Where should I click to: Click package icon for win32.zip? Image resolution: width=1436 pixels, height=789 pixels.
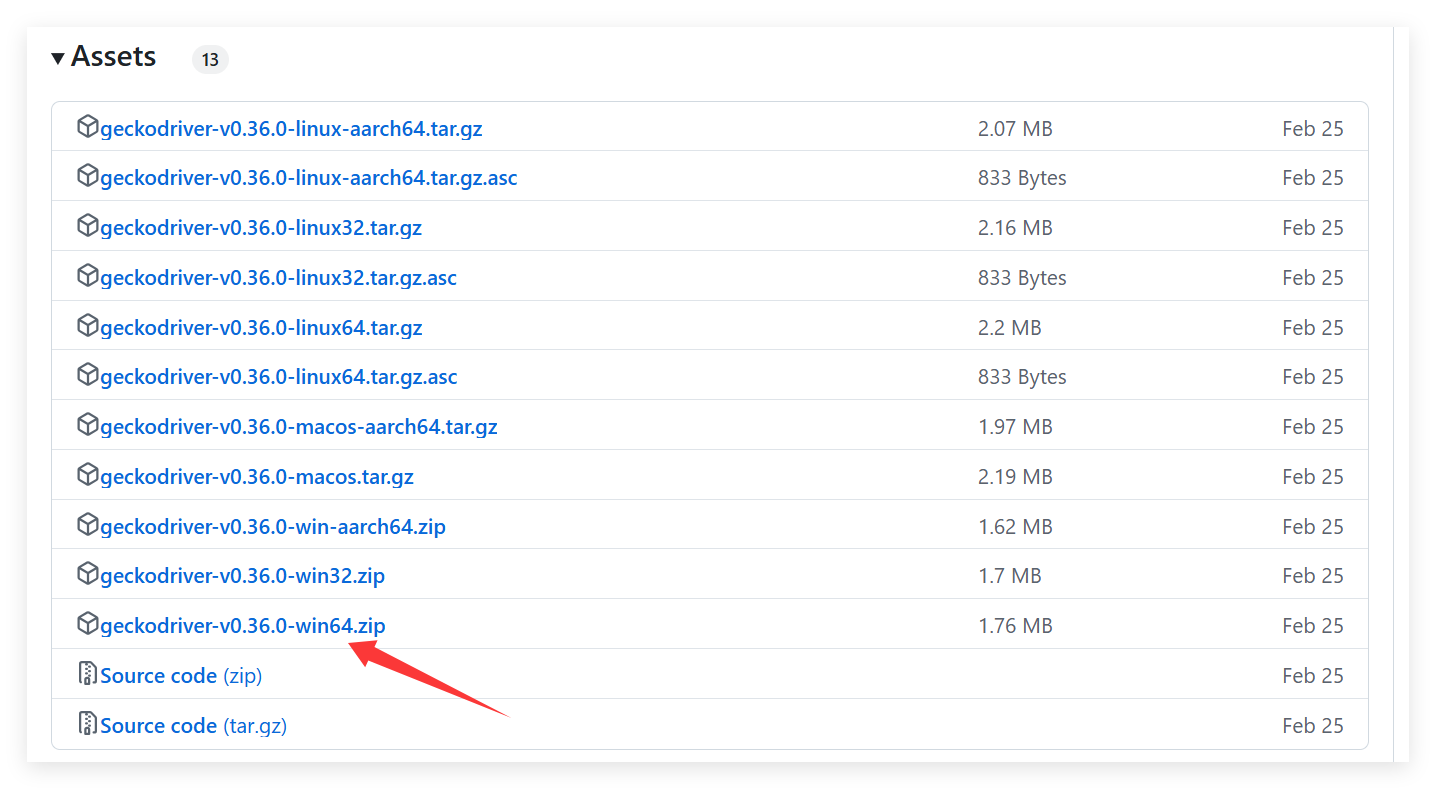[88, 575]
